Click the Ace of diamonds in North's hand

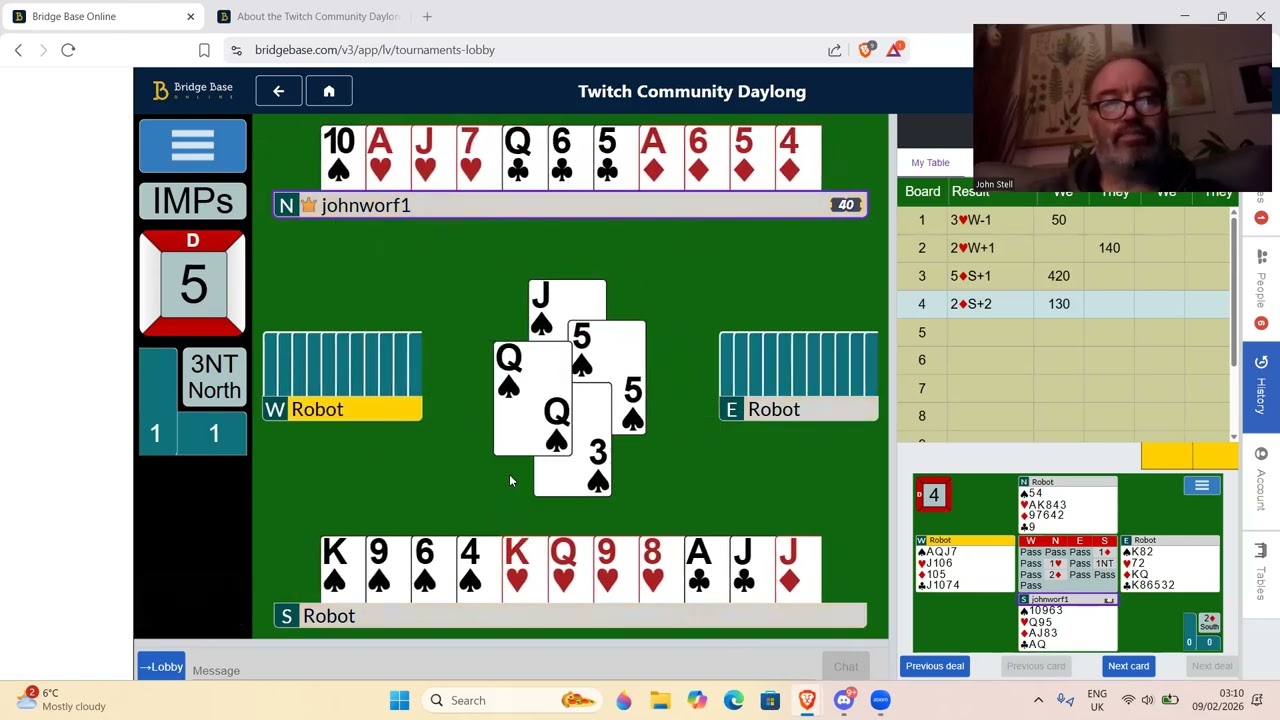pyautogui.click(x=660, y=158)
